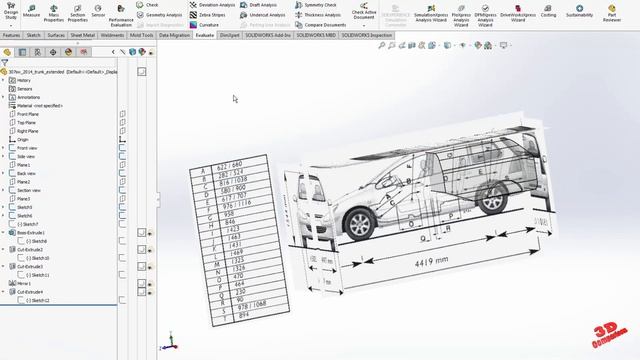The image size is (640, 360).
Task: Switch to DisplayManager tab
Action: (x=68, y=52)
